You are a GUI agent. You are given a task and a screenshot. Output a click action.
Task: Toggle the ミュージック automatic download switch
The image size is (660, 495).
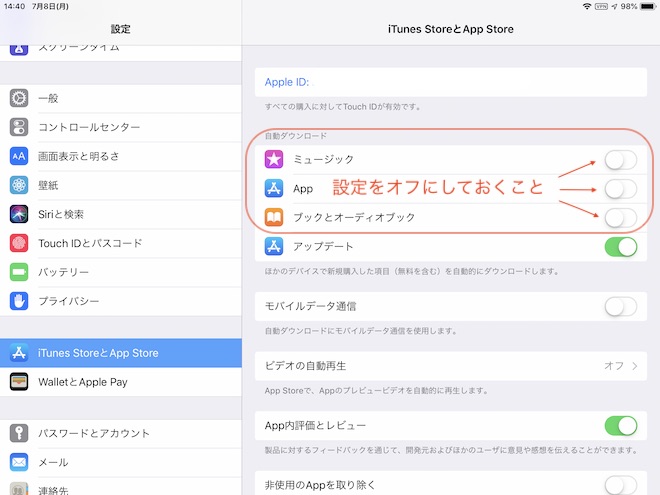(x=621, y=160)
